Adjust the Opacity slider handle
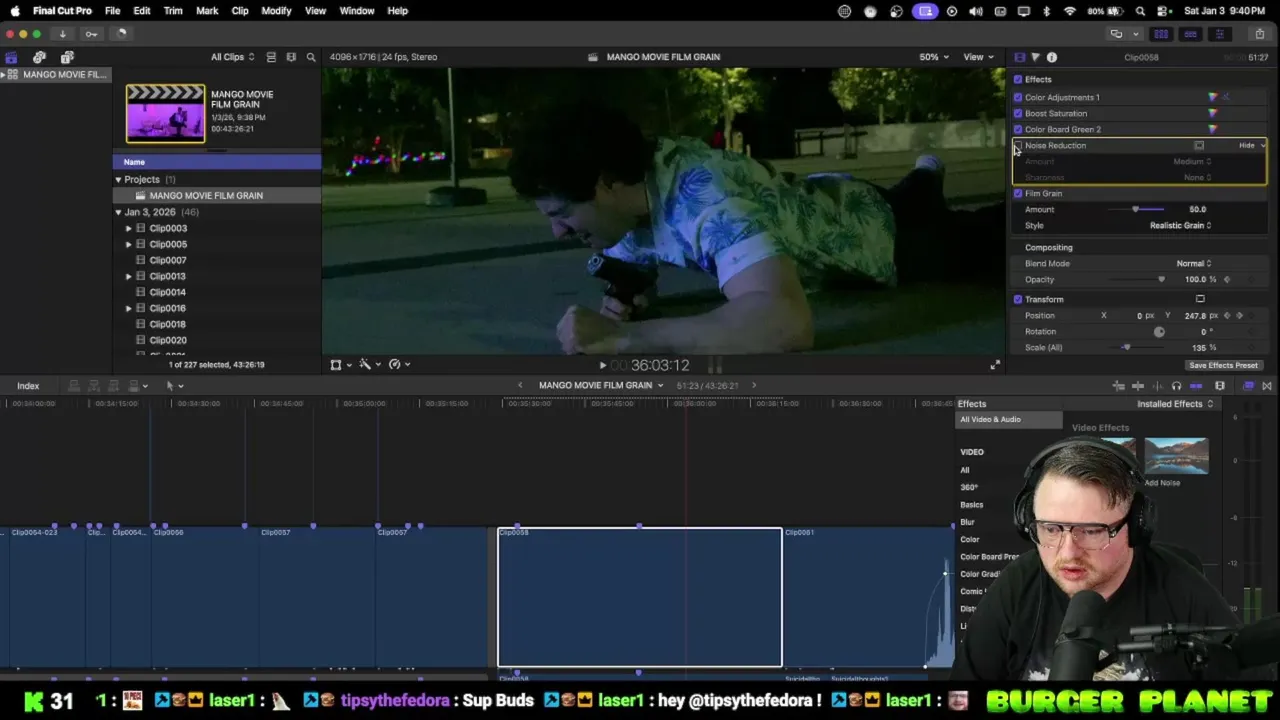1280x720 pixels. coord(1161,279)
